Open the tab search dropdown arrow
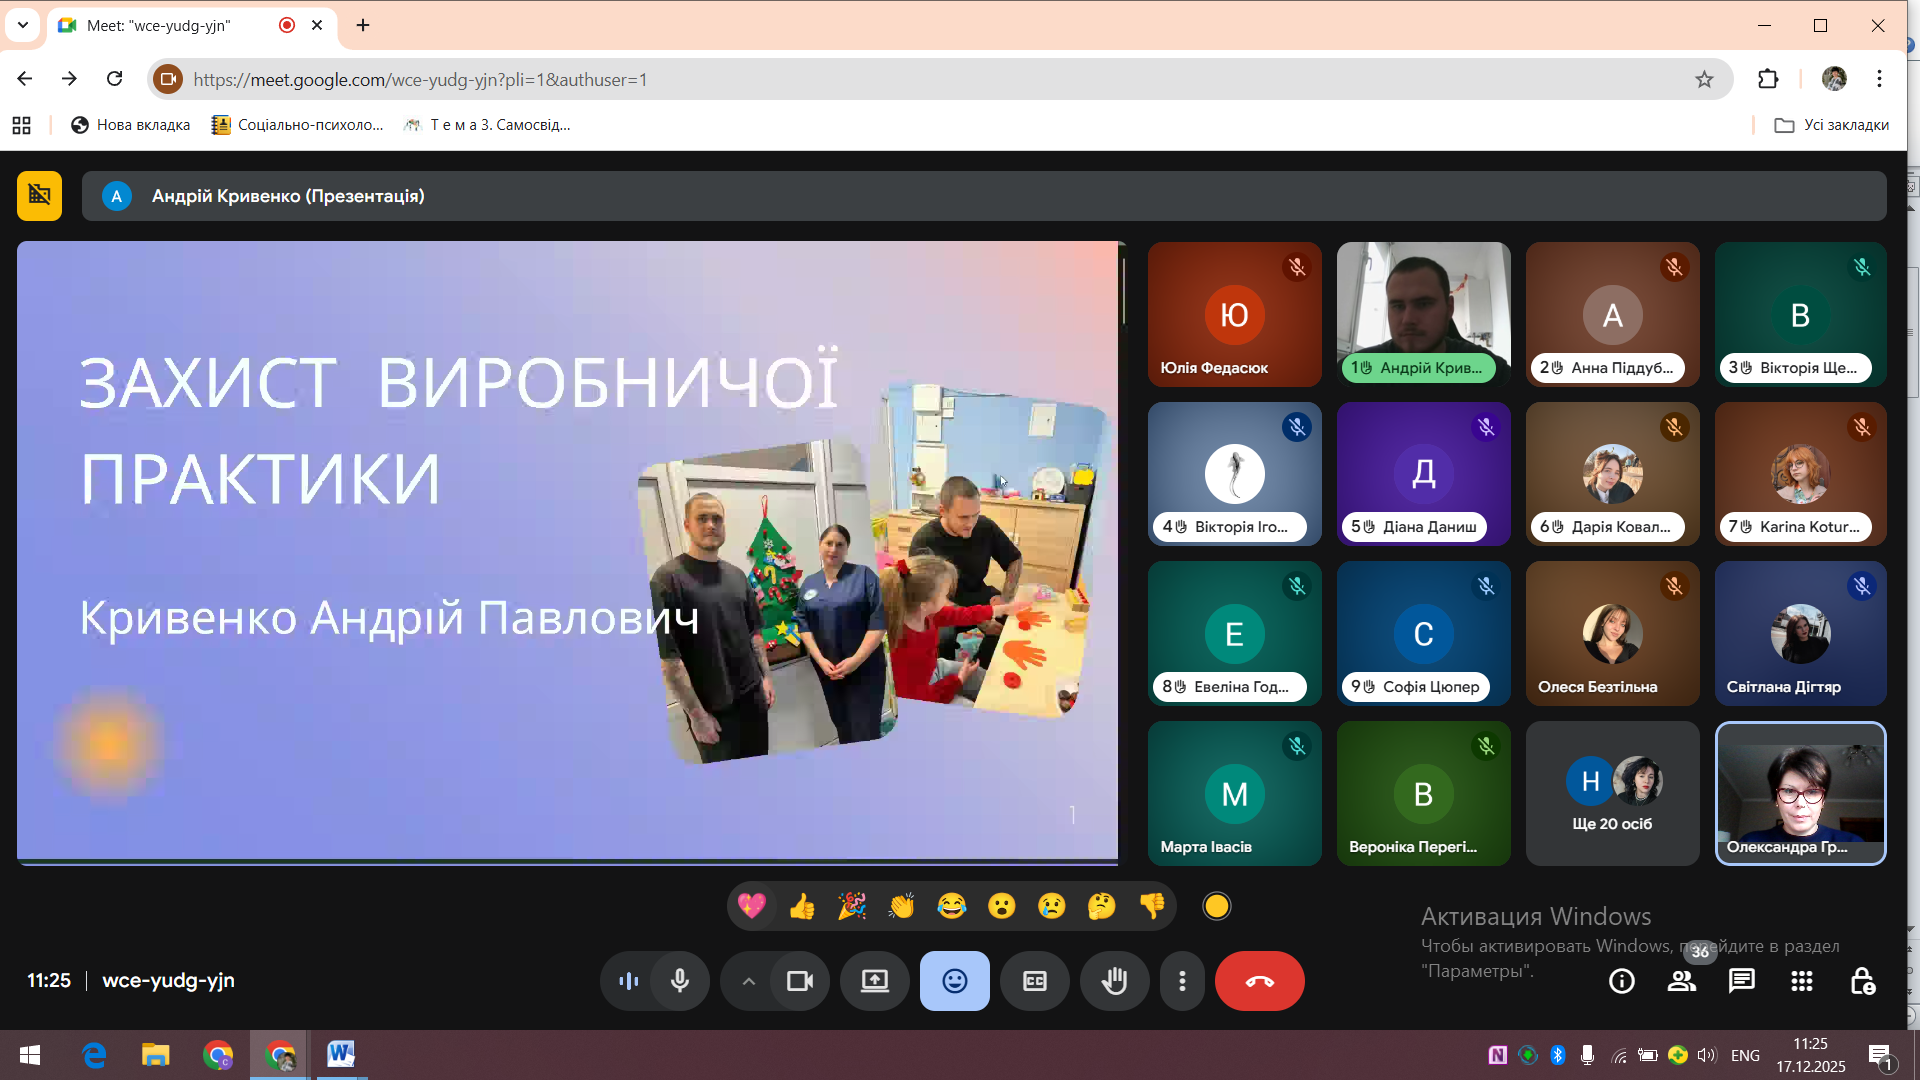1920x1080 pixels. pyautogui.click(x=23, y=25)
